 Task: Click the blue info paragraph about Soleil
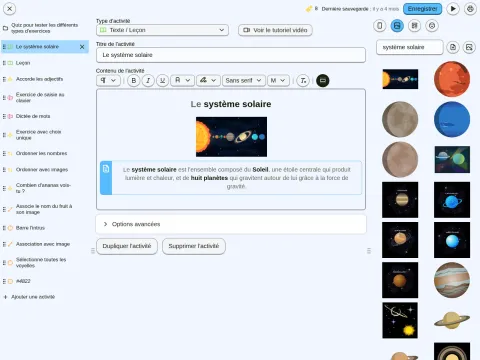coord(236,178)
